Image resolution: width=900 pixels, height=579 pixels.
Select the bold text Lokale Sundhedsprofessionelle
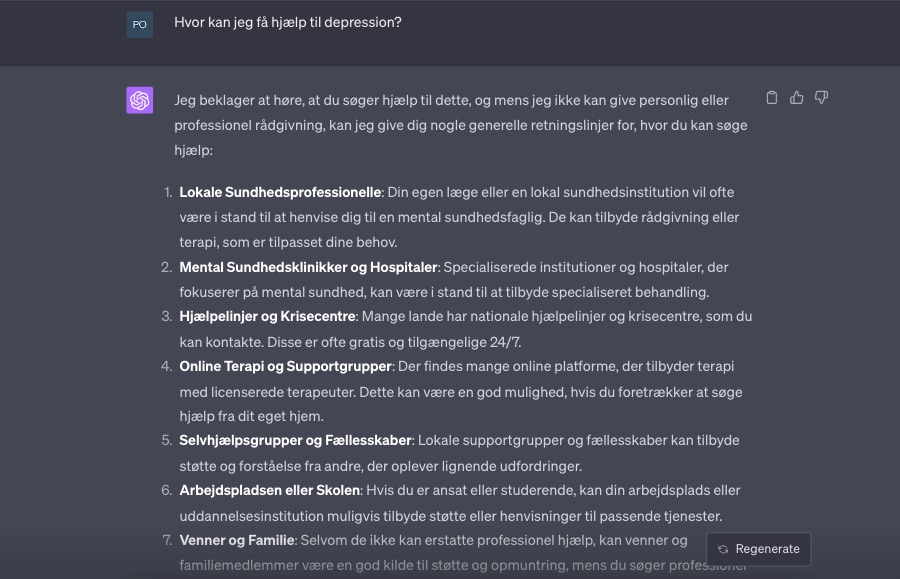pyautogui.click(x=264, y=191)
